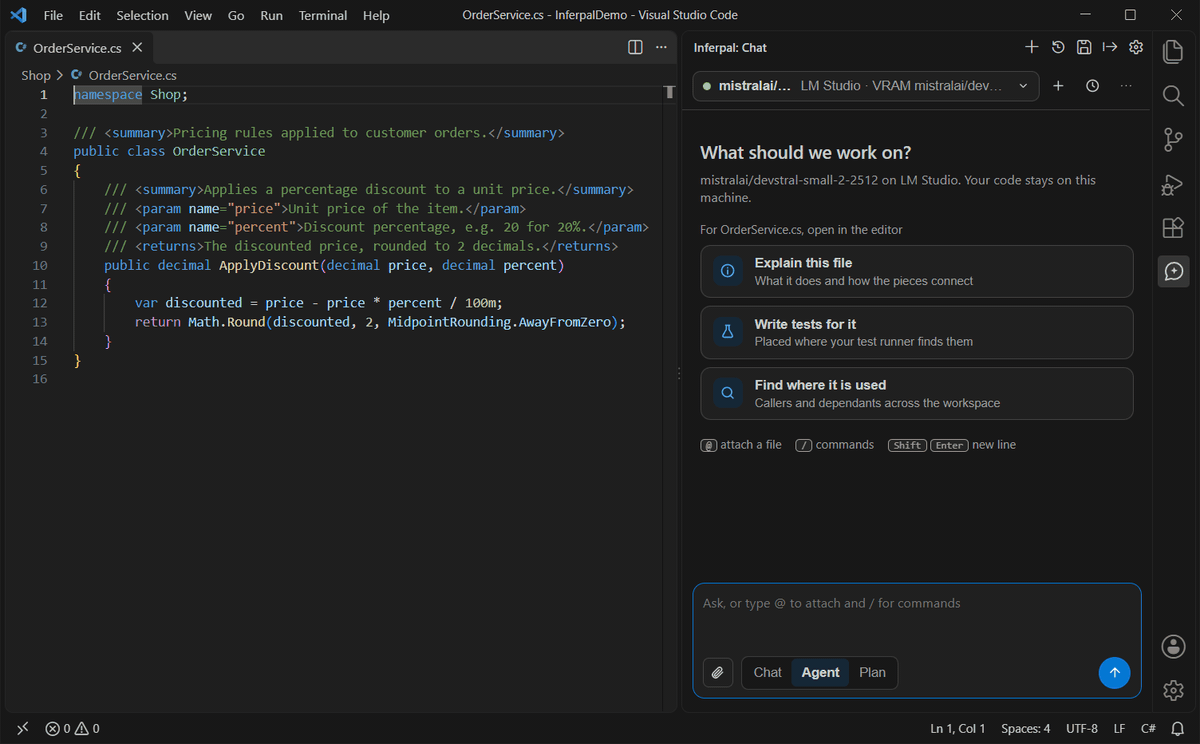This screenshot has height=744, width=1200.
Task: Open the Edit menu
Action: 89,15
